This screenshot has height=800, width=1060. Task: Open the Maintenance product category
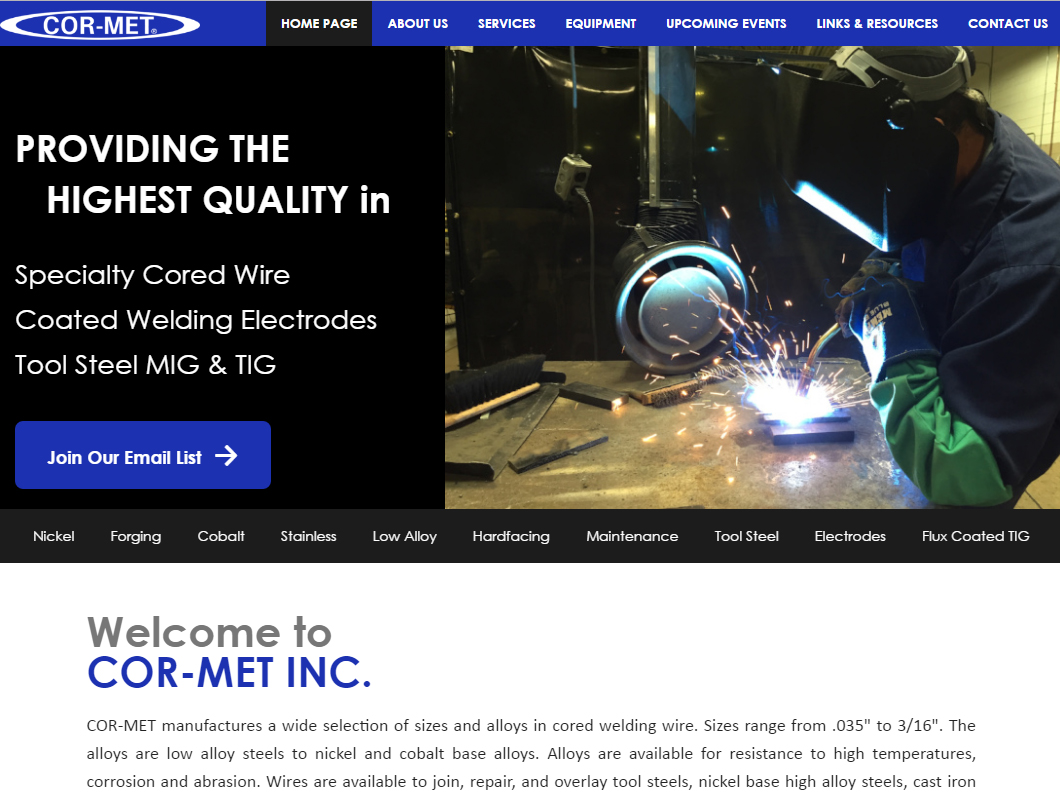tap(632, 536)
